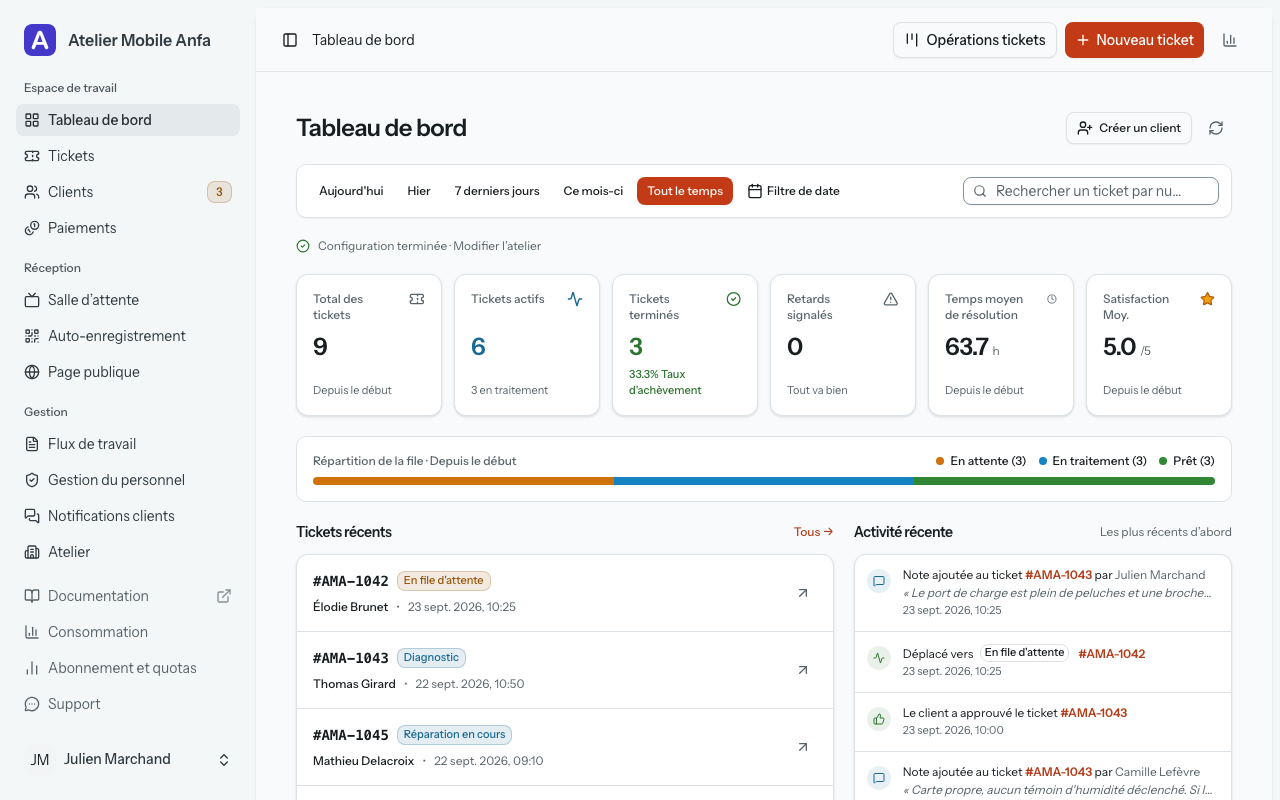1280x800 pixels.
Task: Select the Aujourd'hui time filter
Action: [x=351, y=191]
